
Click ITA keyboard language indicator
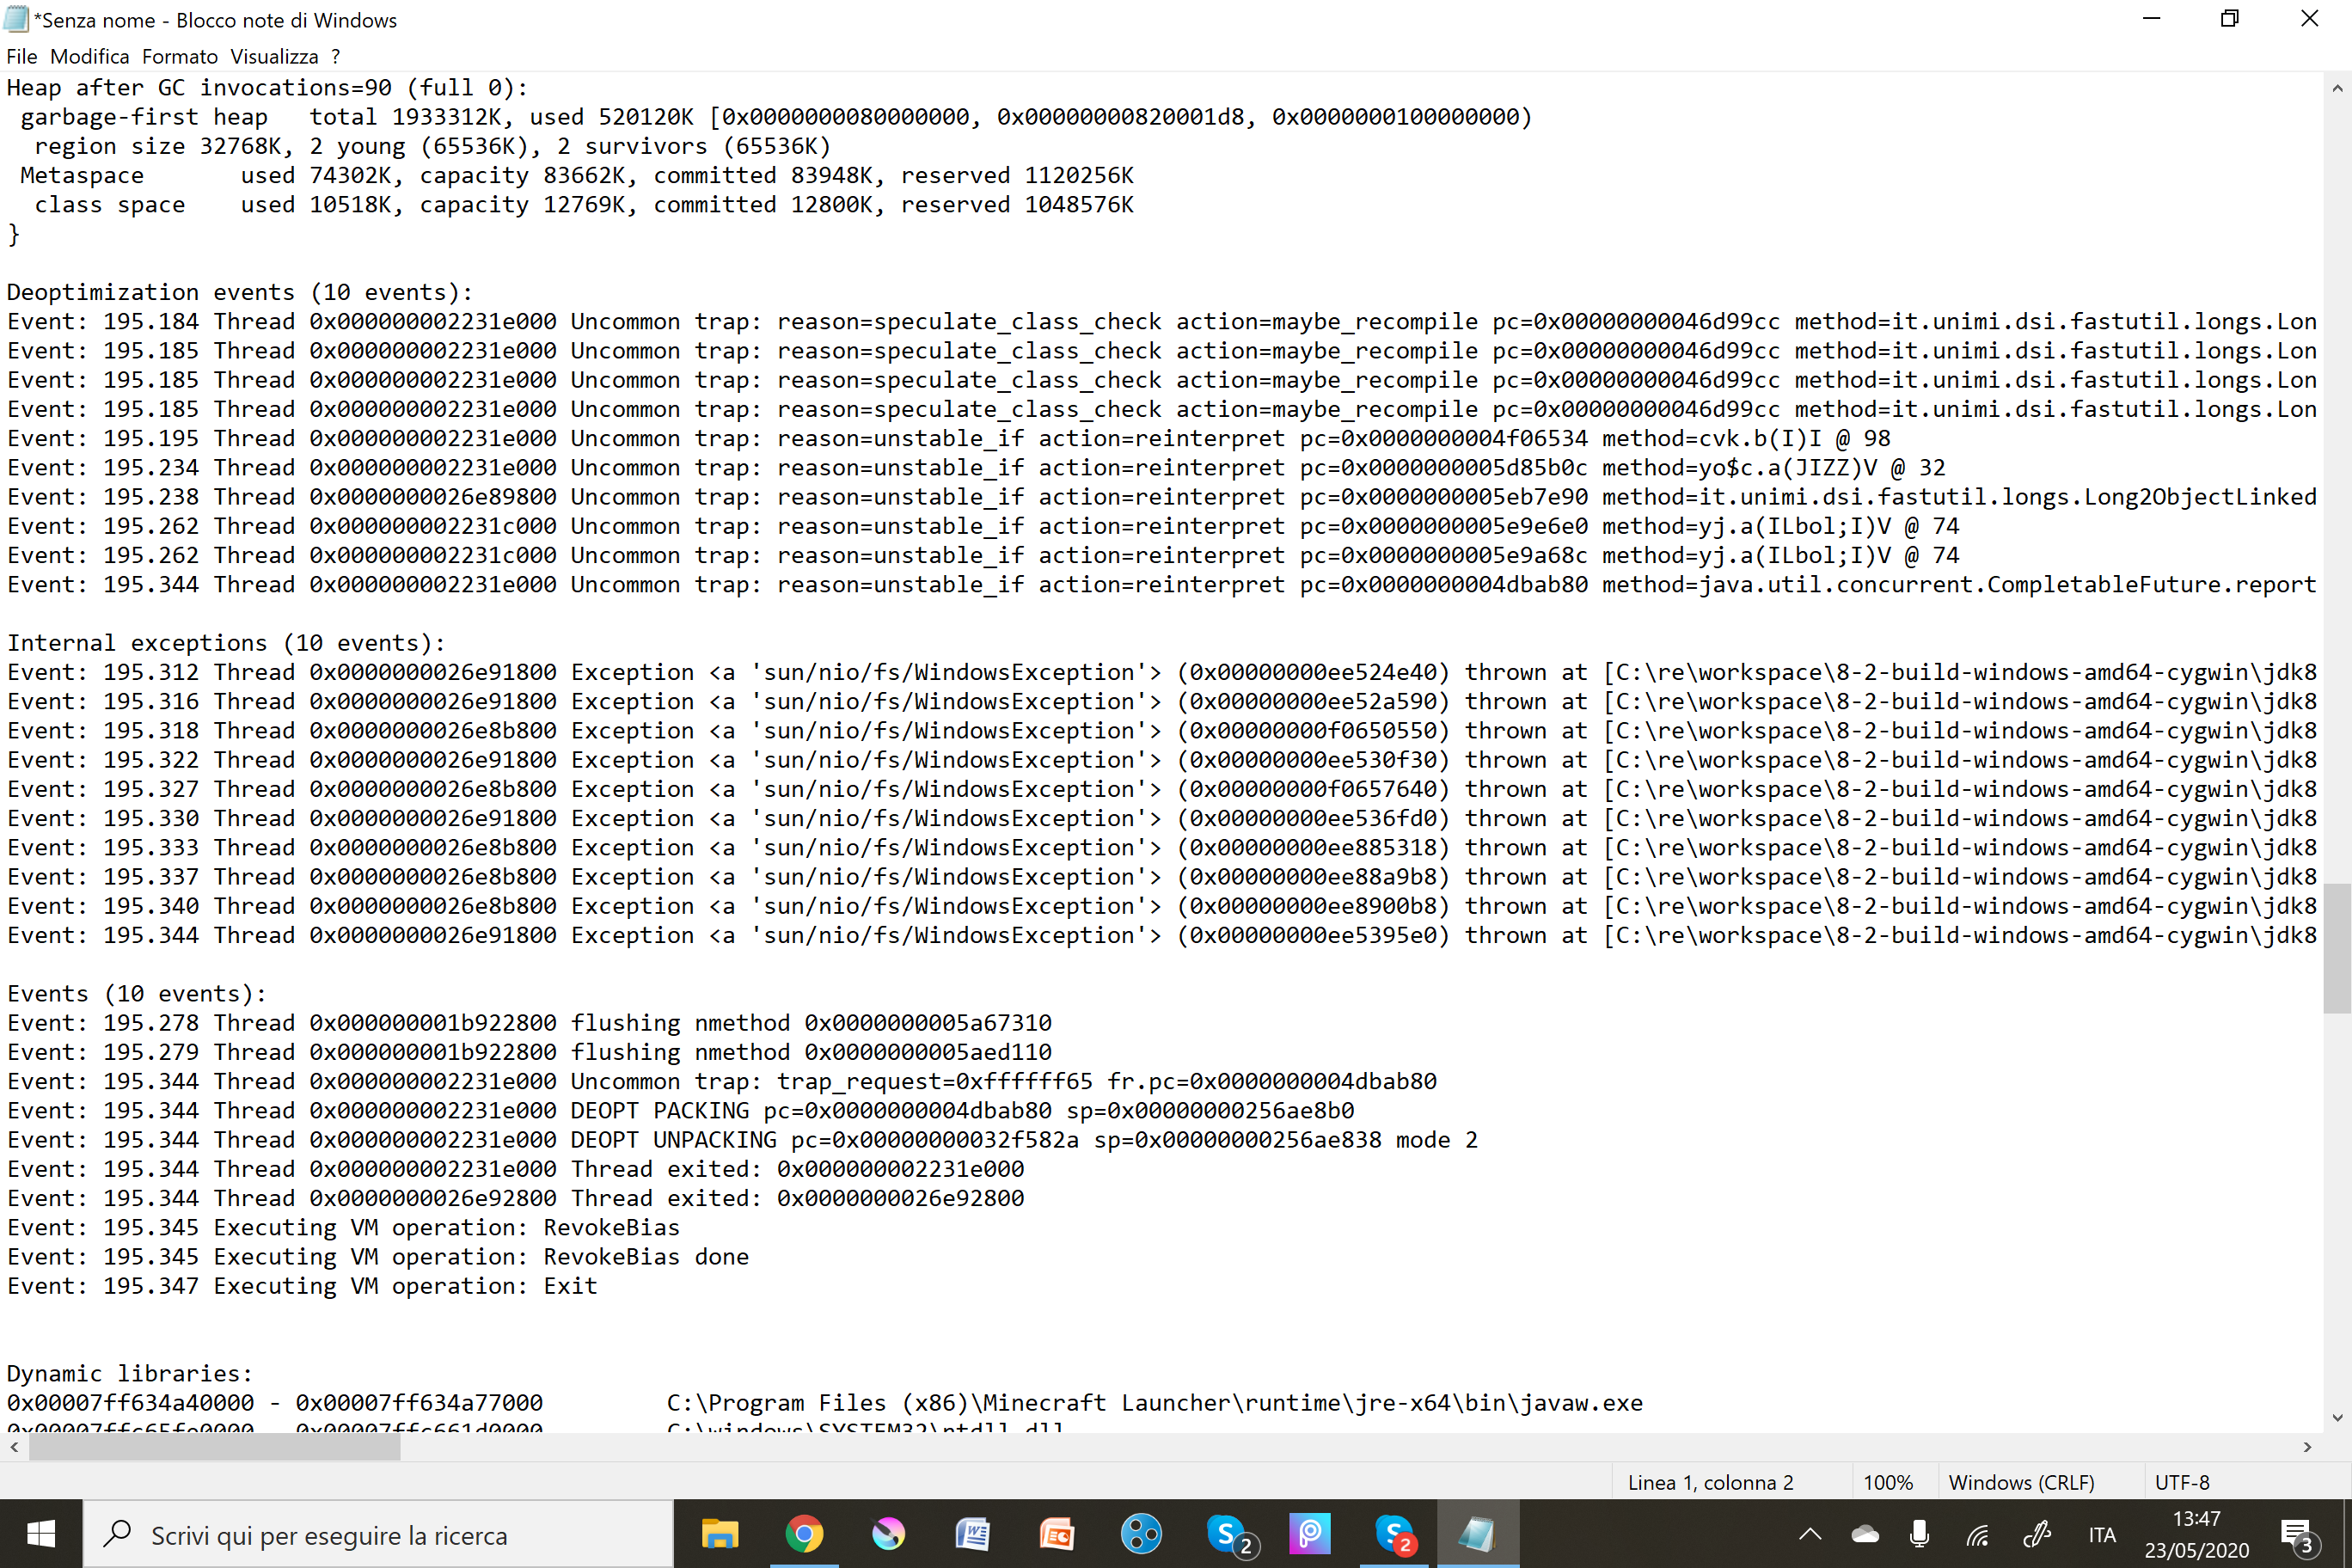(x=2101, y=1534)
